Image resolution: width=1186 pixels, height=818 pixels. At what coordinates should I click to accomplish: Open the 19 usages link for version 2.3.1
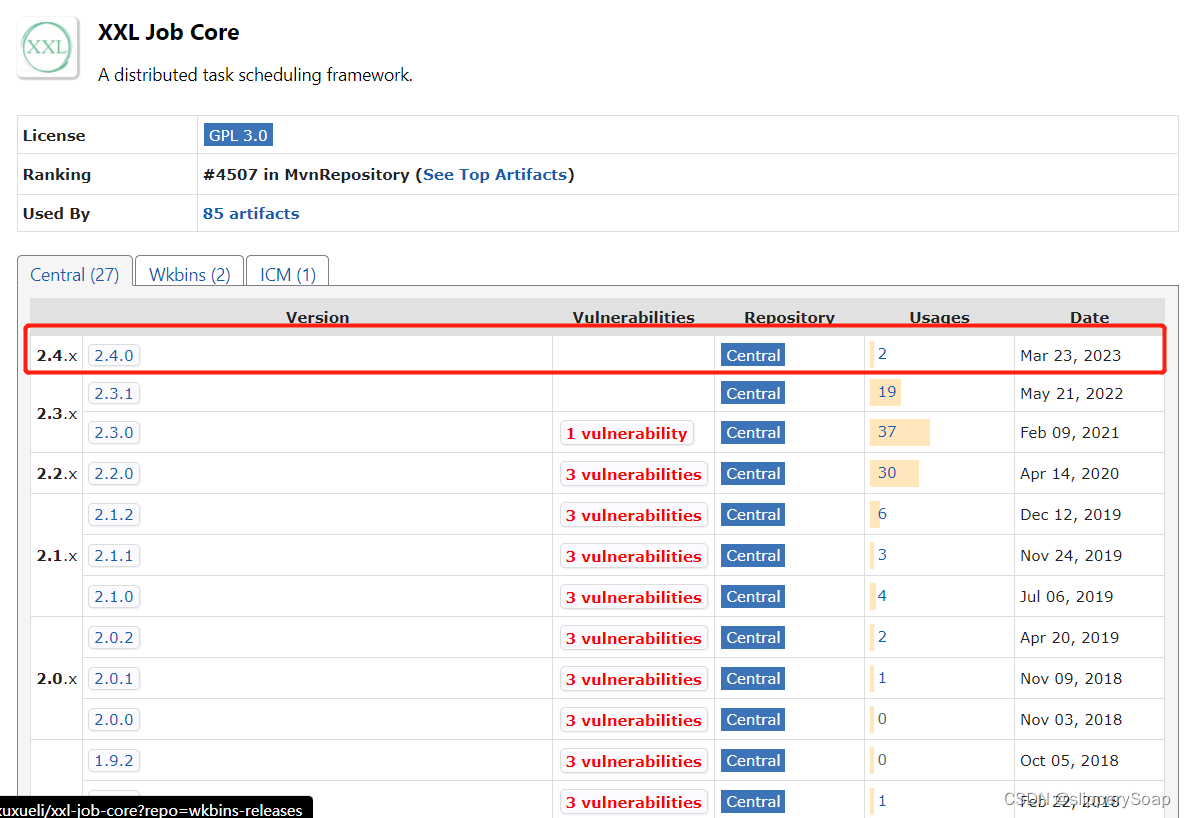(887, 392)
